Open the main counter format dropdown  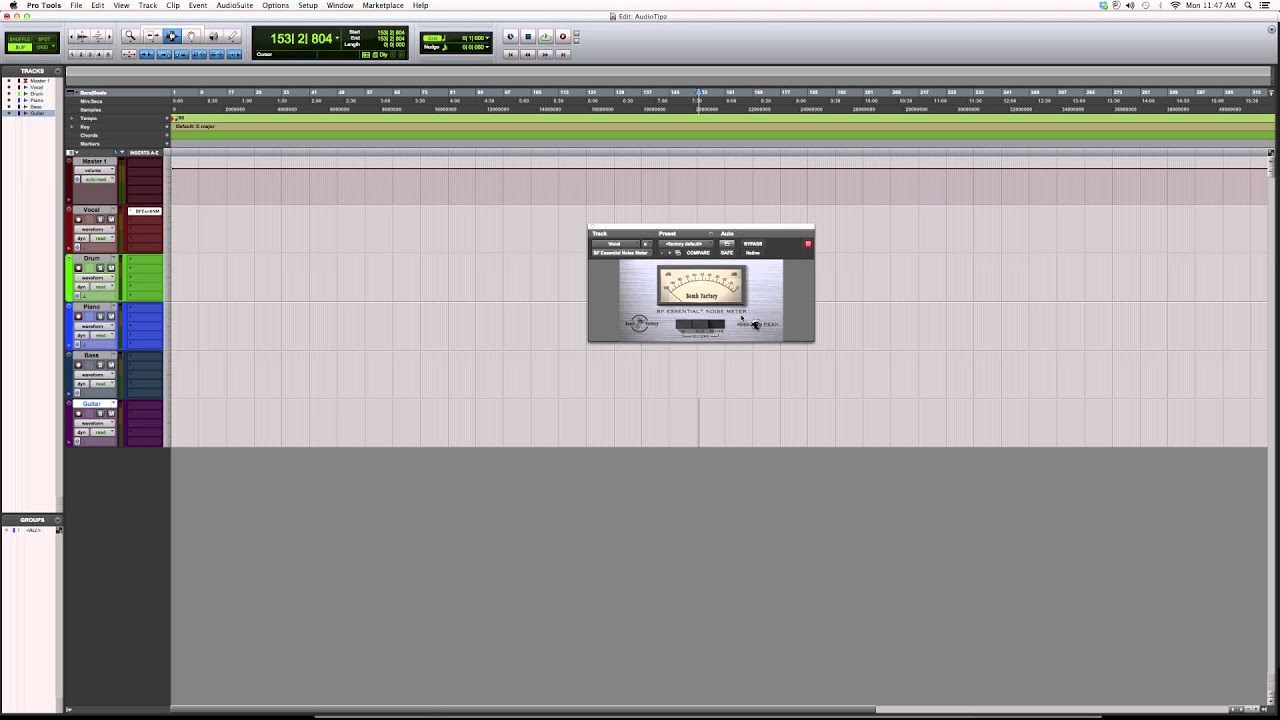[337, 38]
